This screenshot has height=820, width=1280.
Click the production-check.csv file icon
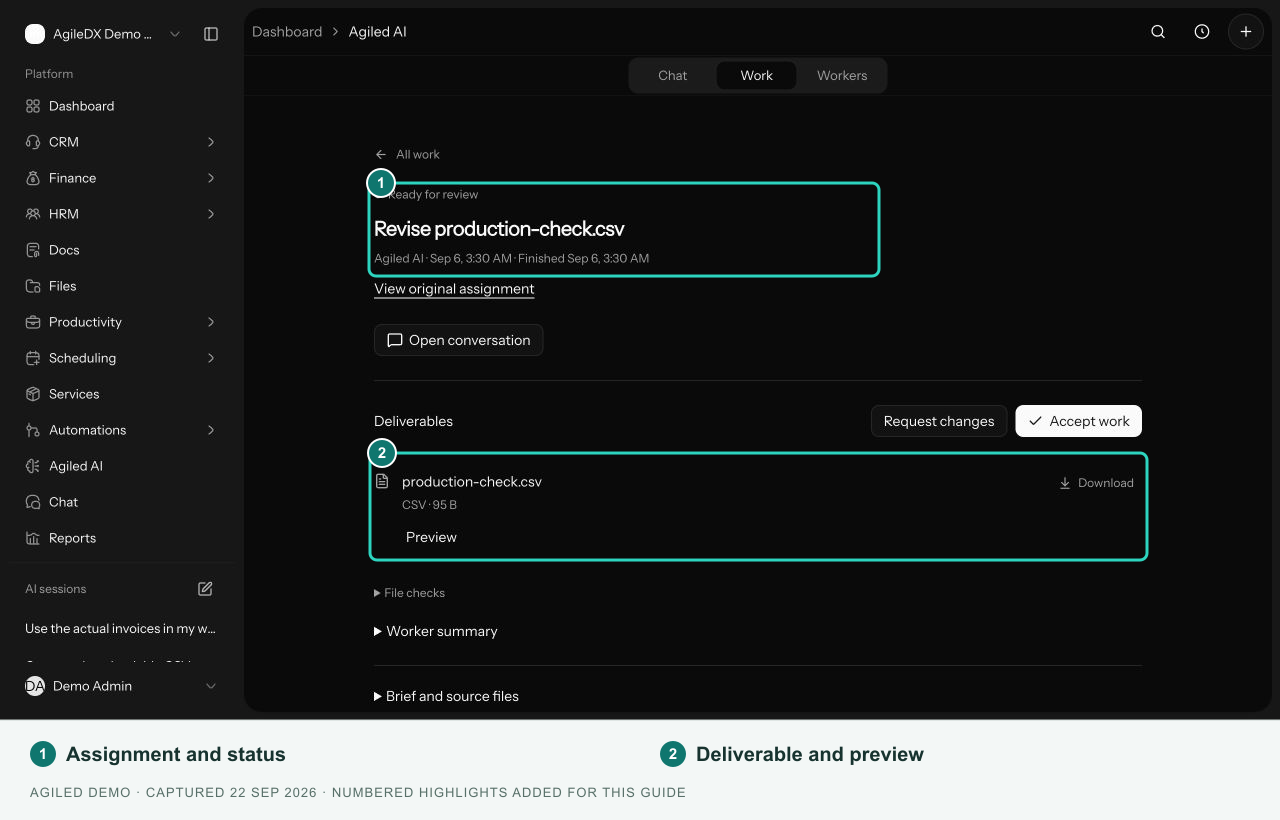[x=382, y=482]
